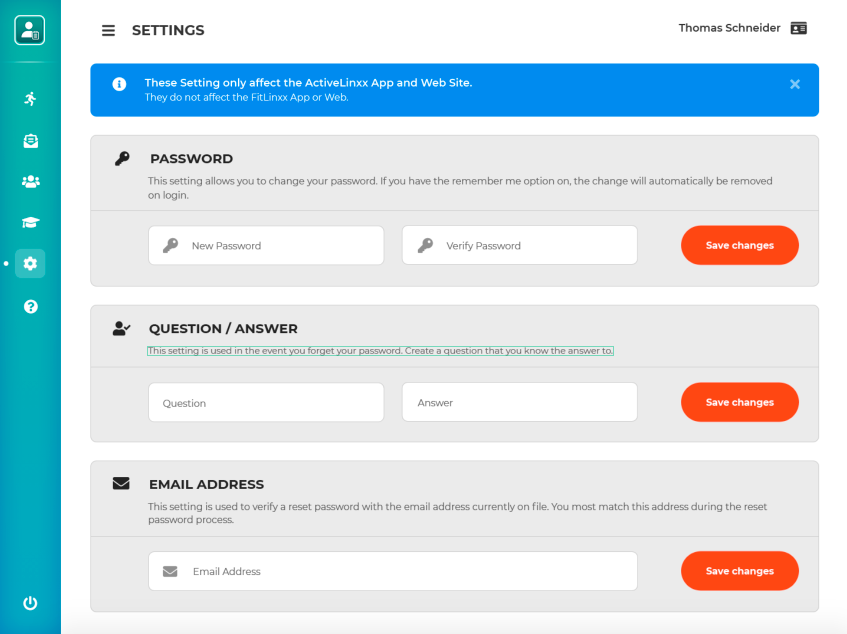Select the graduation cap sidebar icon
The width and height of the screenshot is (847, 634).
point(30,223)
